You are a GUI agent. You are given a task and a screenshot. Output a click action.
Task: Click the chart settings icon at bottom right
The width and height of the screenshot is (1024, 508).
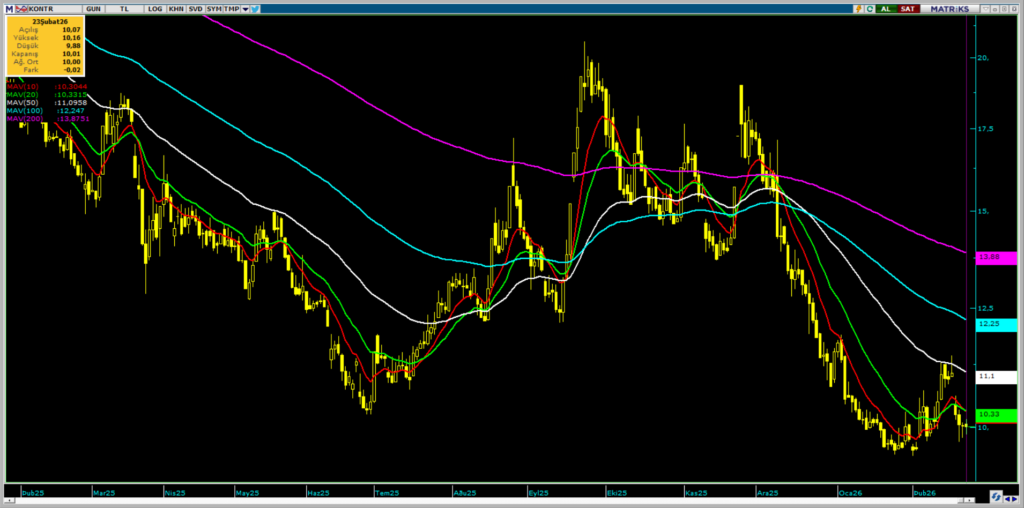[996, 496]
